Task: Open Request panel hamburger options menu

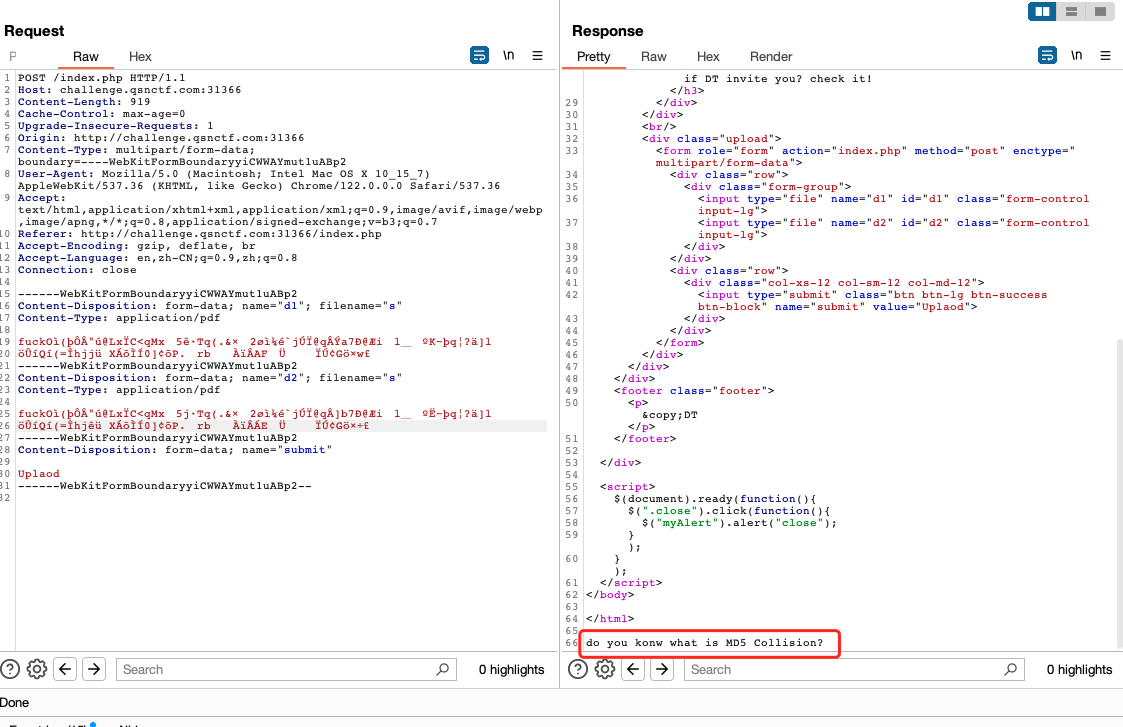Action: (537, 56)
